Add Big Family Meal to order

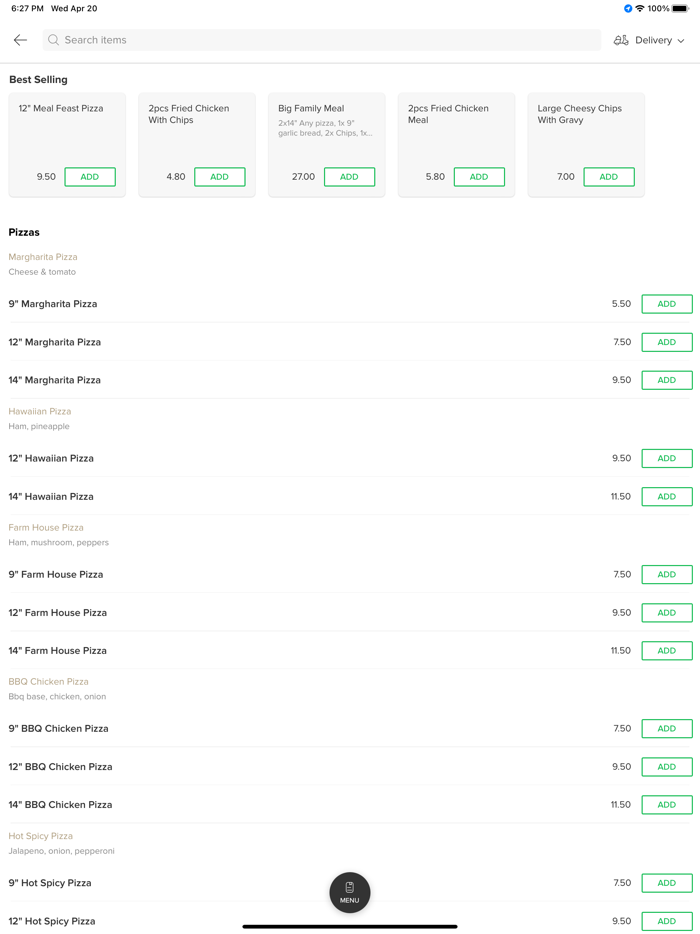349,177
